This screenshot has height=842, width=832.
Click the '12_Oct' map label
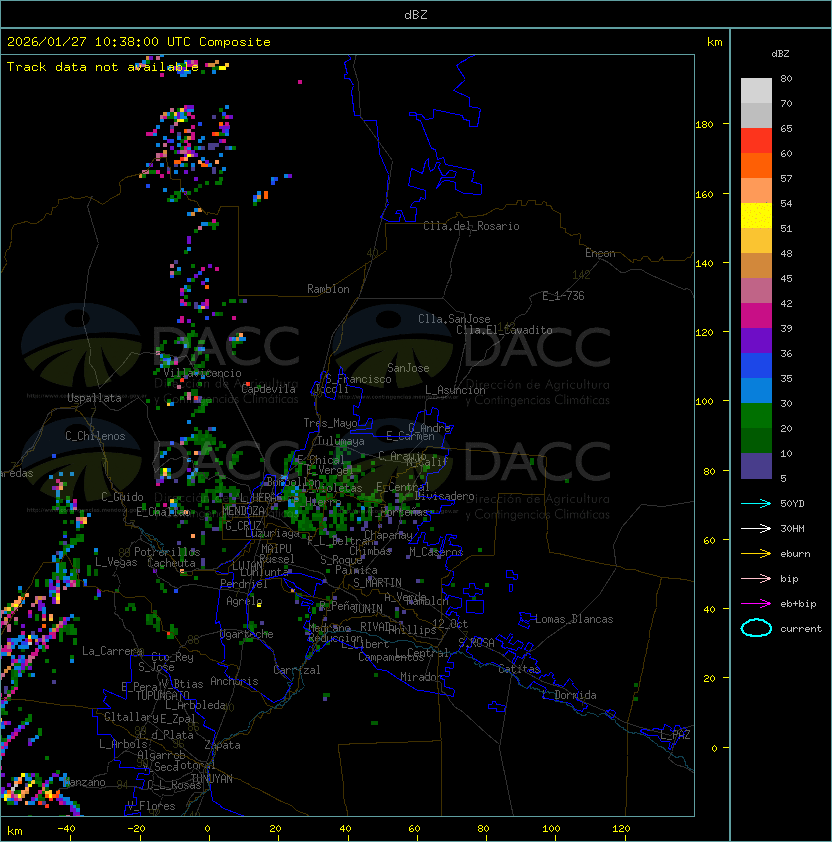(450, 623)
